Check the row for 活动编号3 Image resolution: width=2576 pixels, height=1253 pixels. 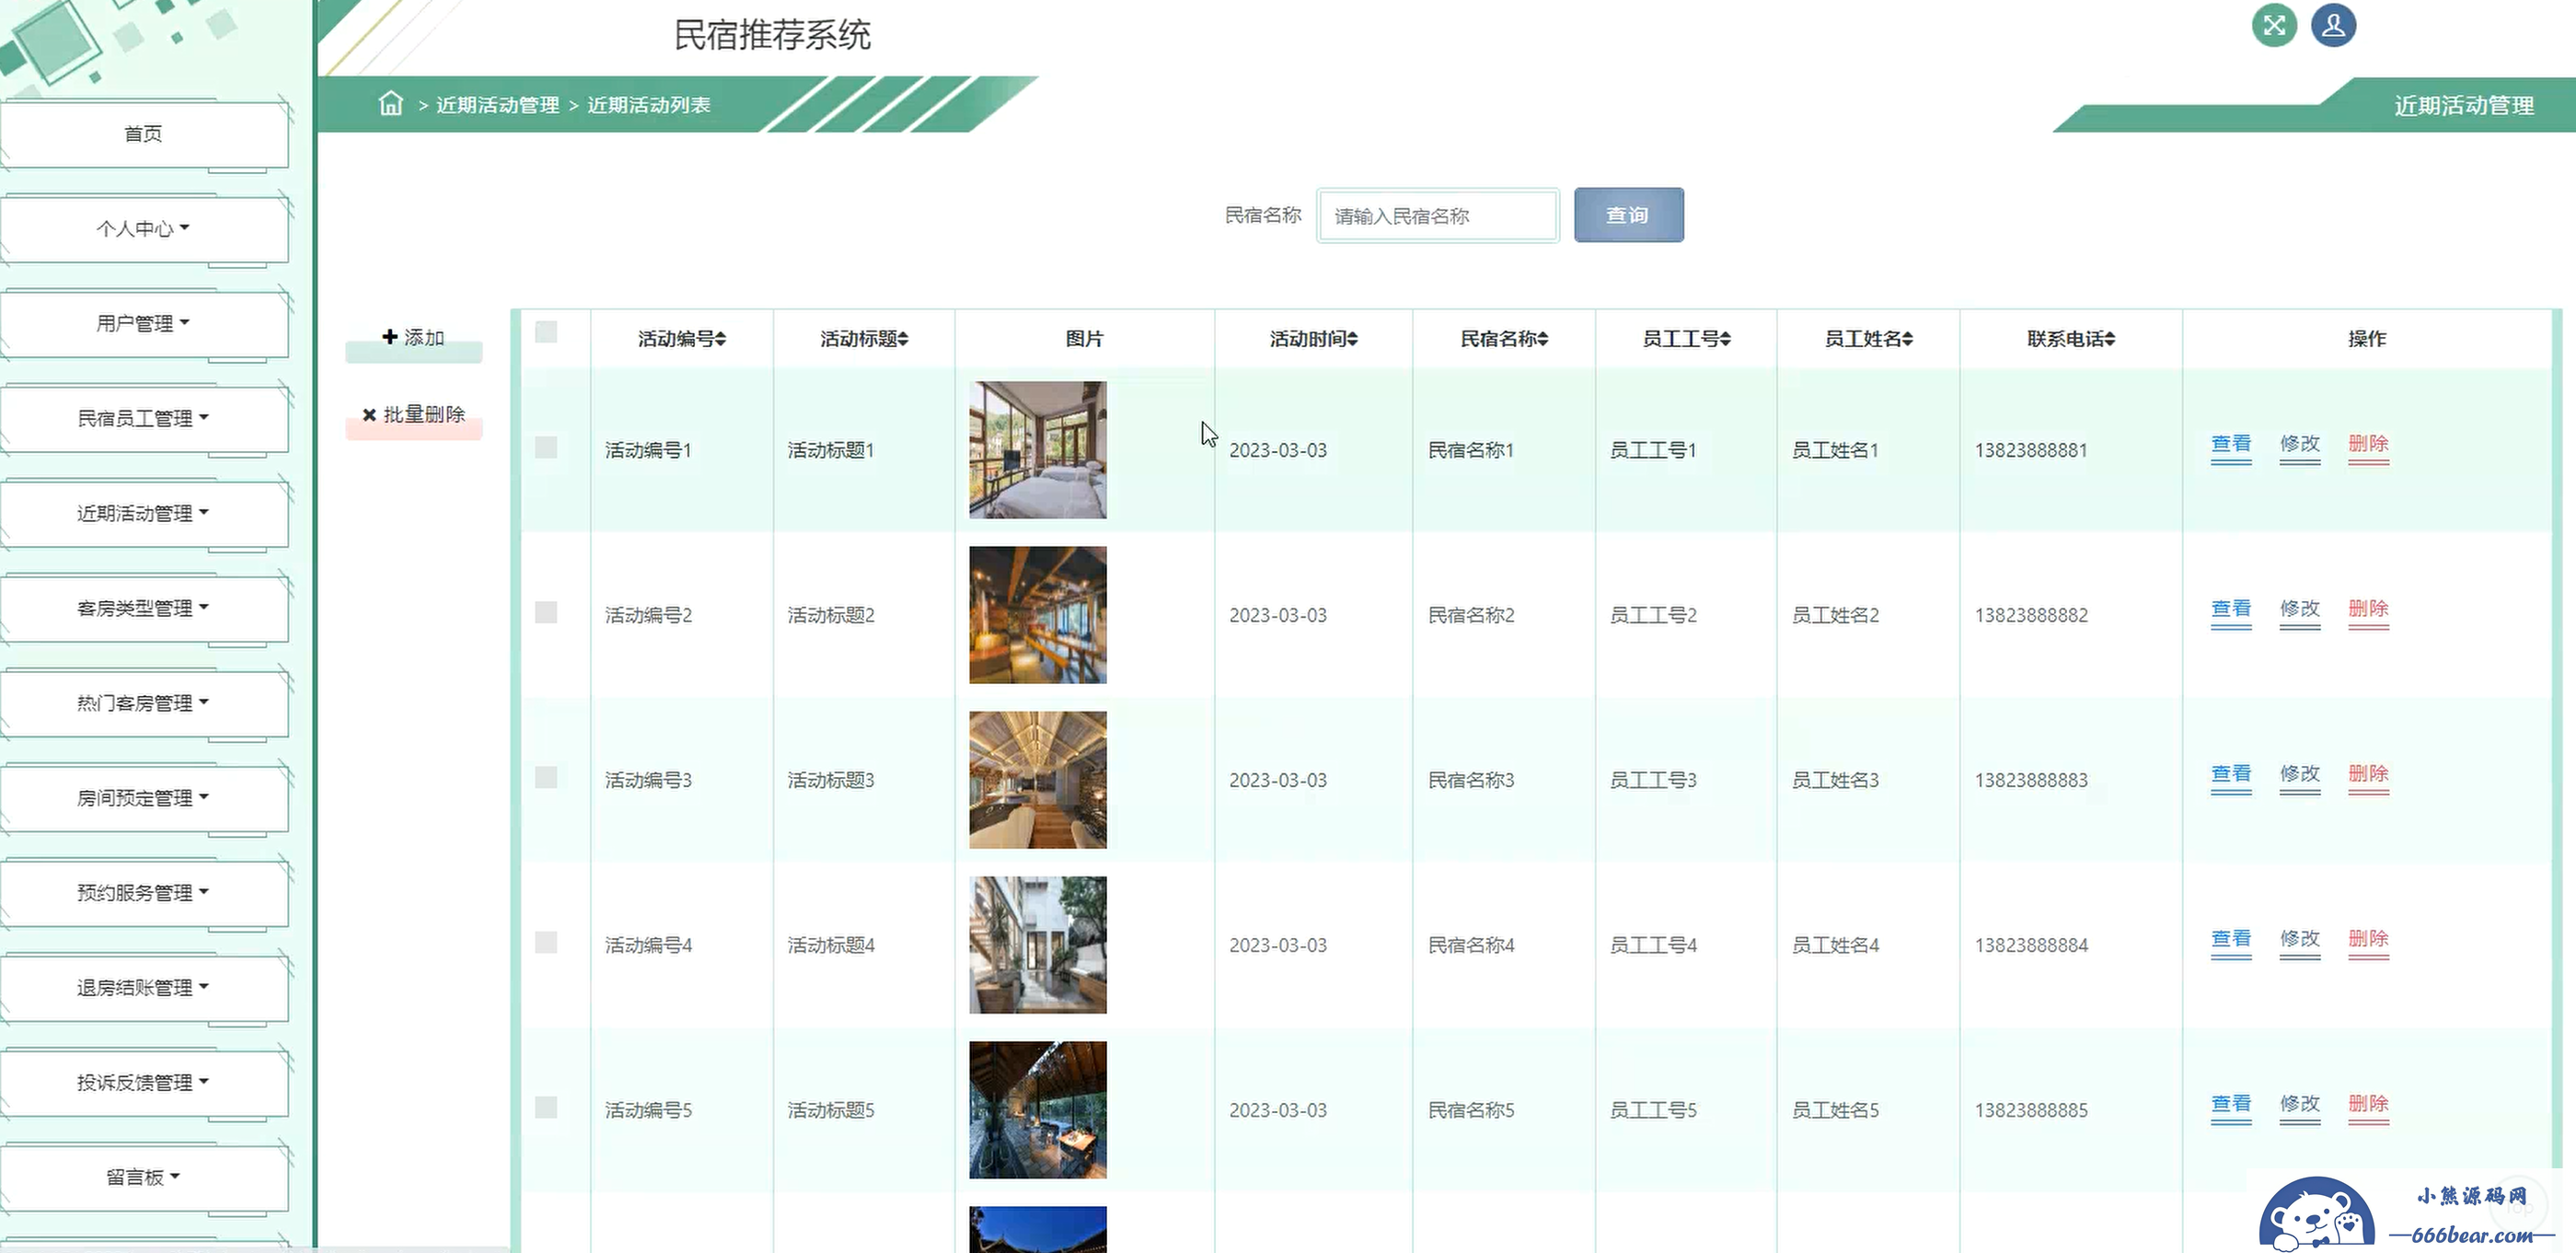(546, 777)
